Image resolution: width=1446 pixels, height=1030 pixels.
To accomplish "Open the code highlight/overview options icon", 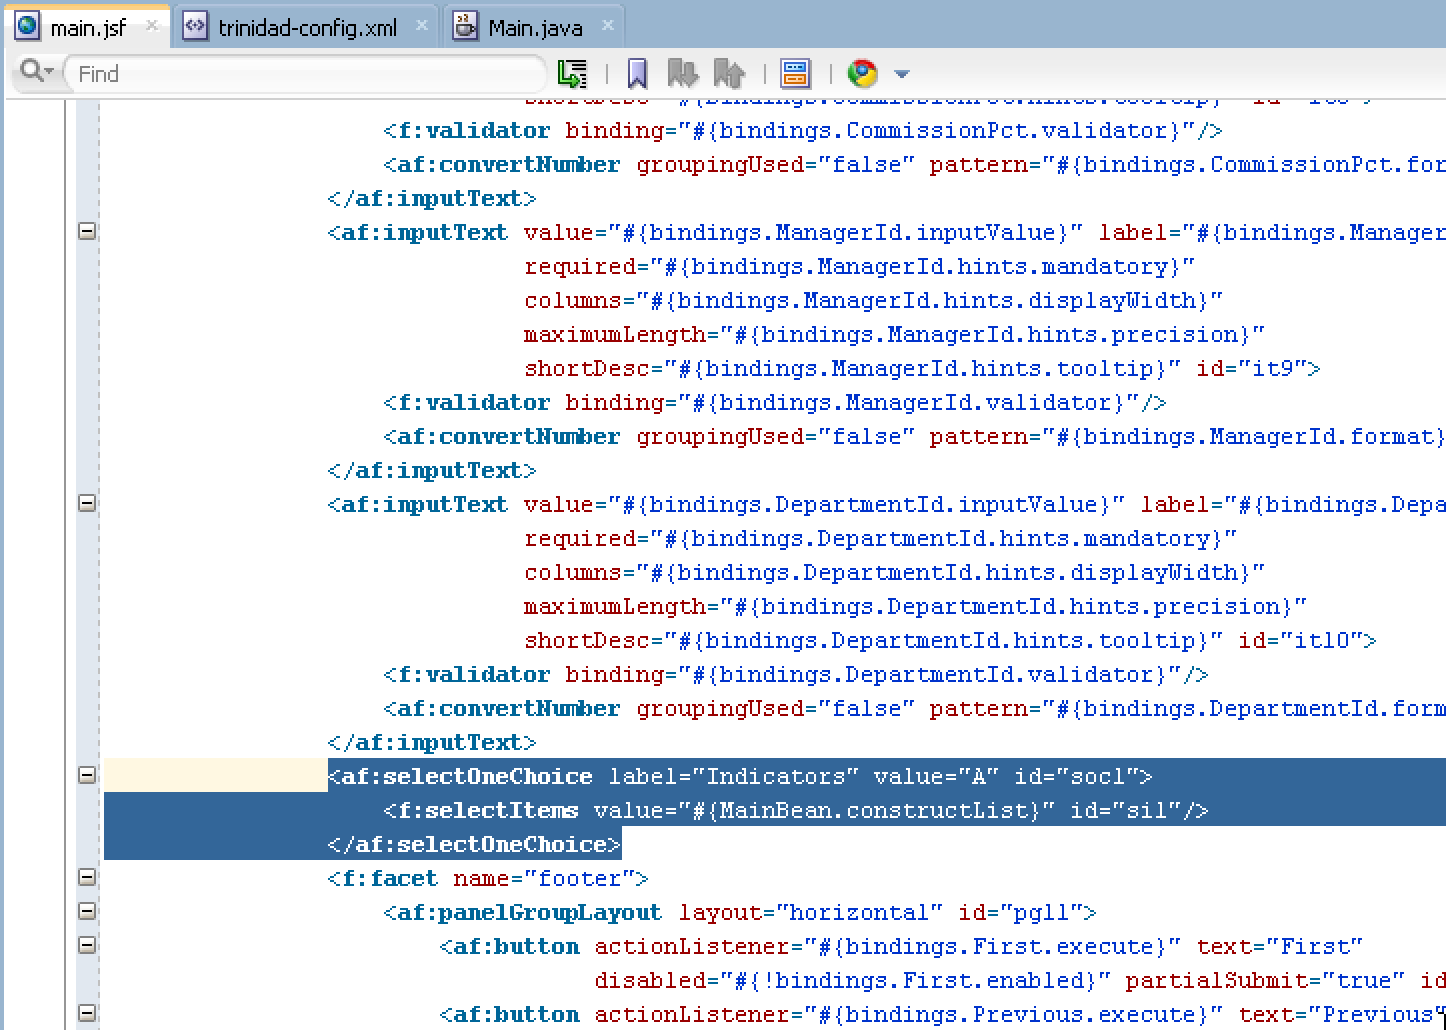I will point(795,72).
